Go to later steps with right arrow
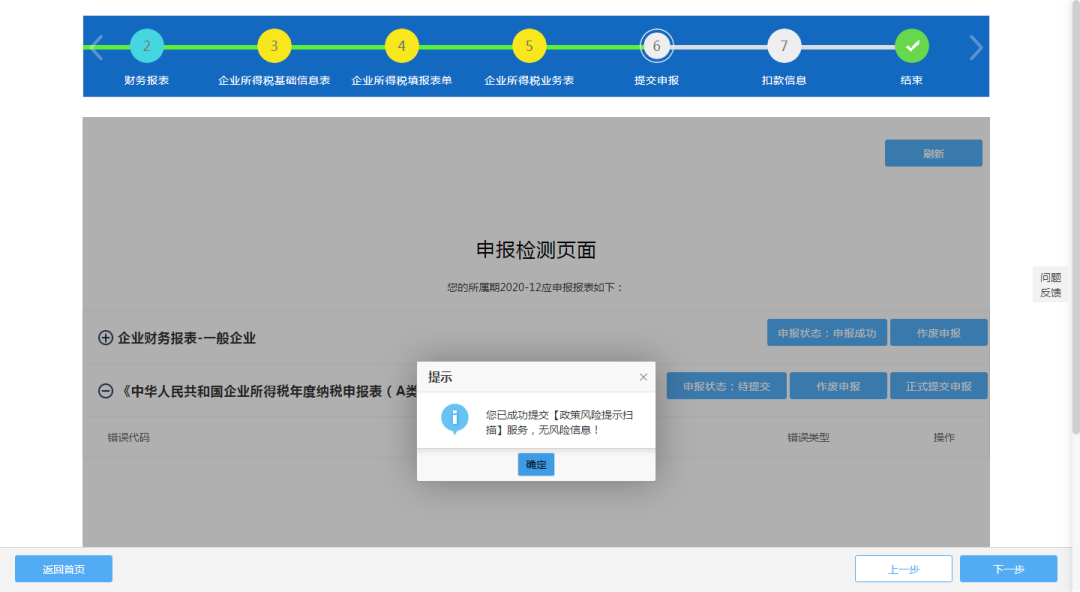 click(976, 48)
